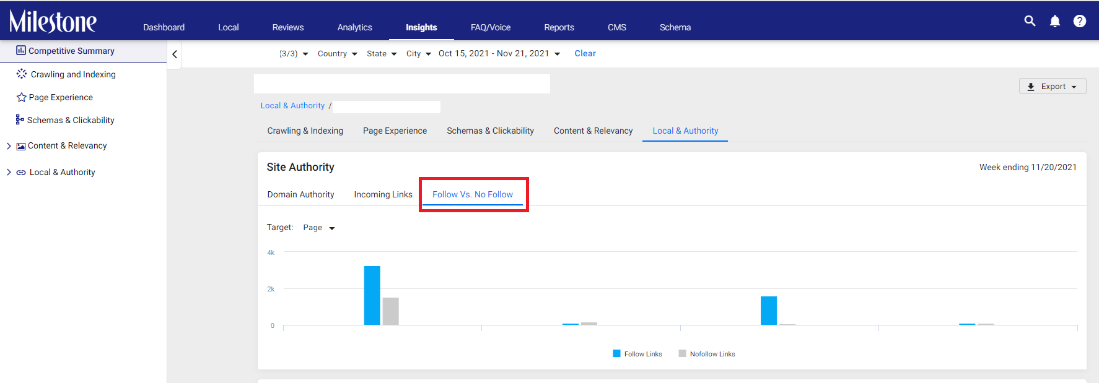Switch to Content & Relevancy tab
Viewport: 1099px width, 383px height.
pos(593,131)
